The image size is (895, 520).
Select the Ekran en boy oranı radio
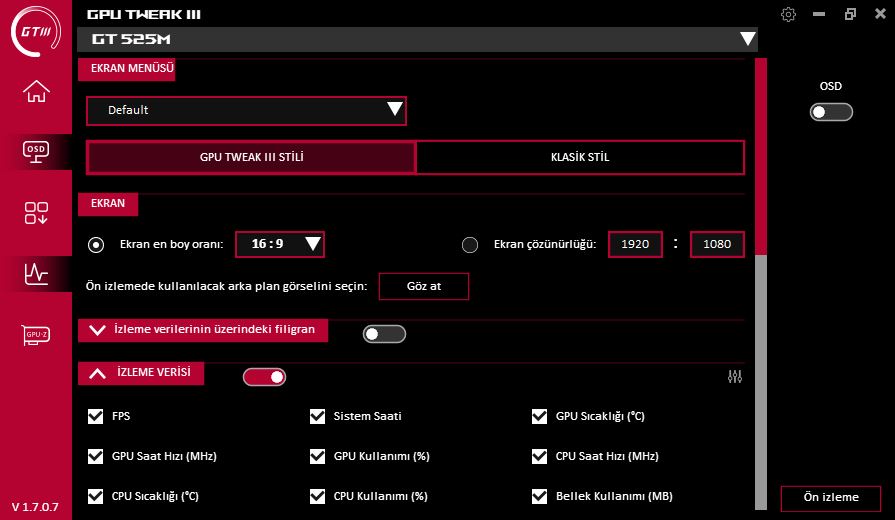(96, 245)
